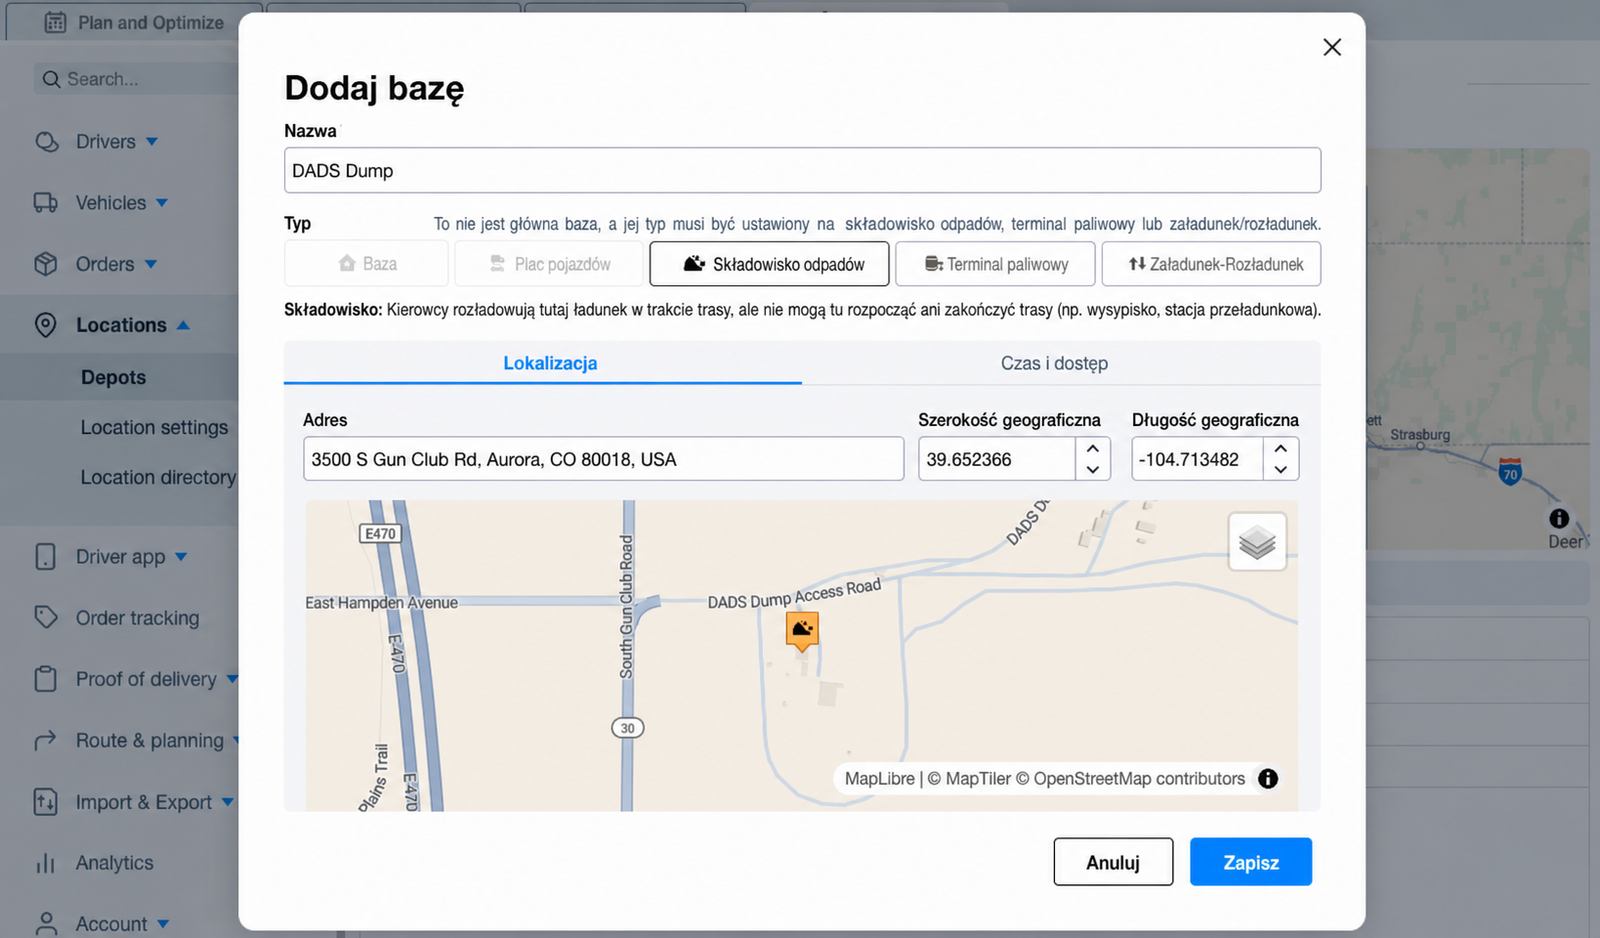The height and width of the screenshot is (938, 1600).
Task: Click the Adres address field
Action: pos(603,459)
